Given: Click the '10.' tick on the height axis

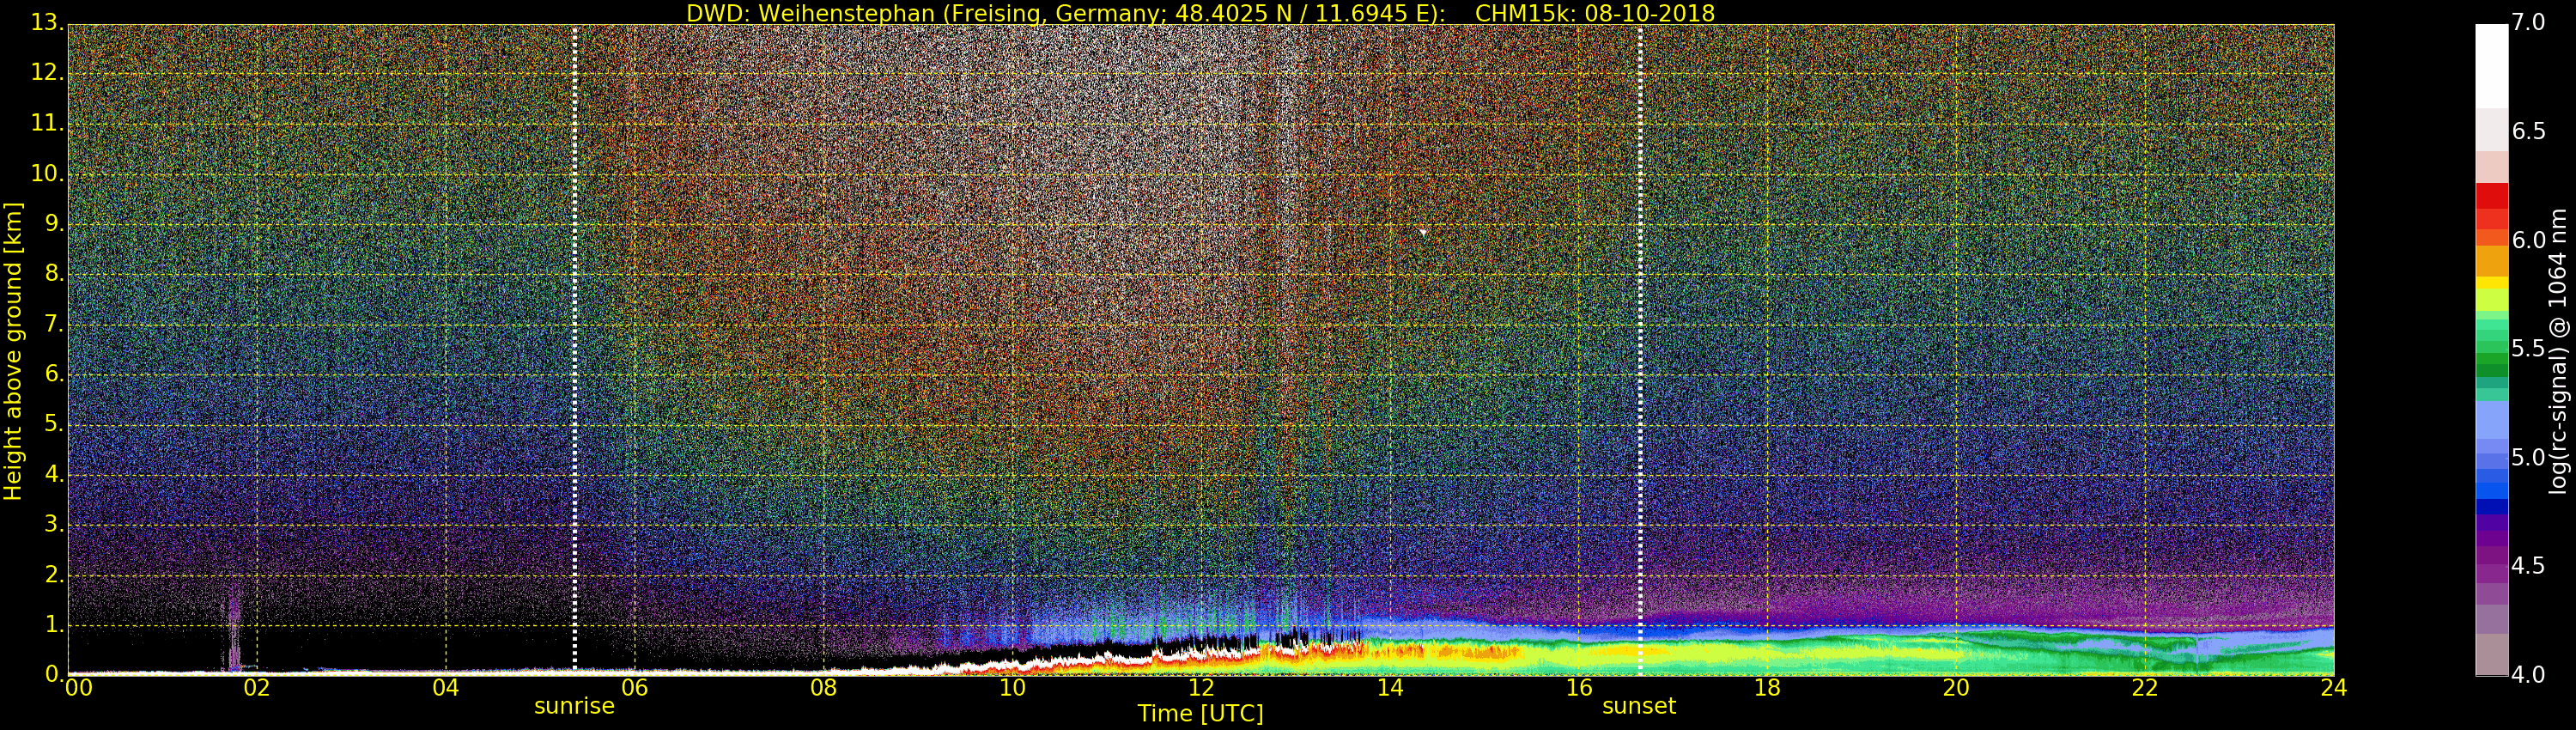Looking at the screenshot, I should click(48, 174).
